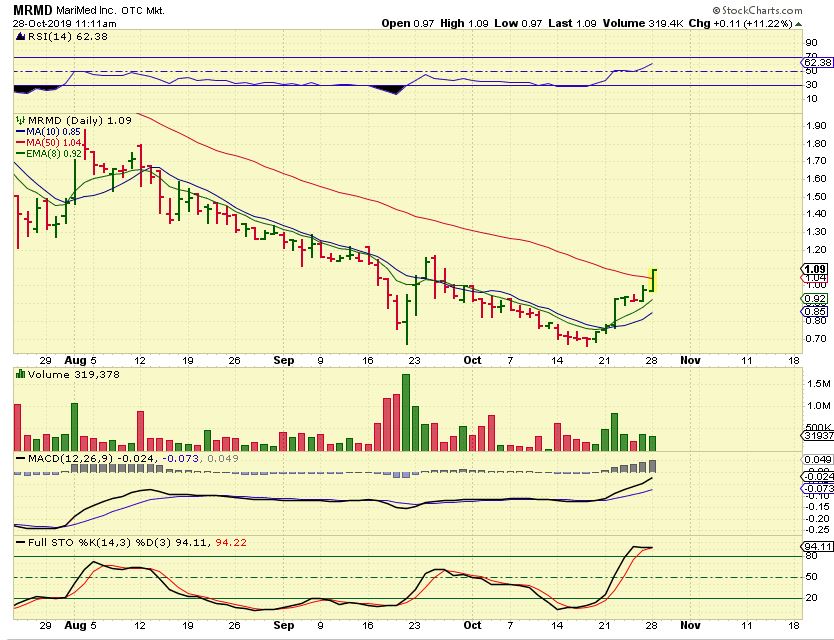This screenshot has height=640, width=834.
Task: Click the 1.5M volume axis label
Action: coord(819,384)
